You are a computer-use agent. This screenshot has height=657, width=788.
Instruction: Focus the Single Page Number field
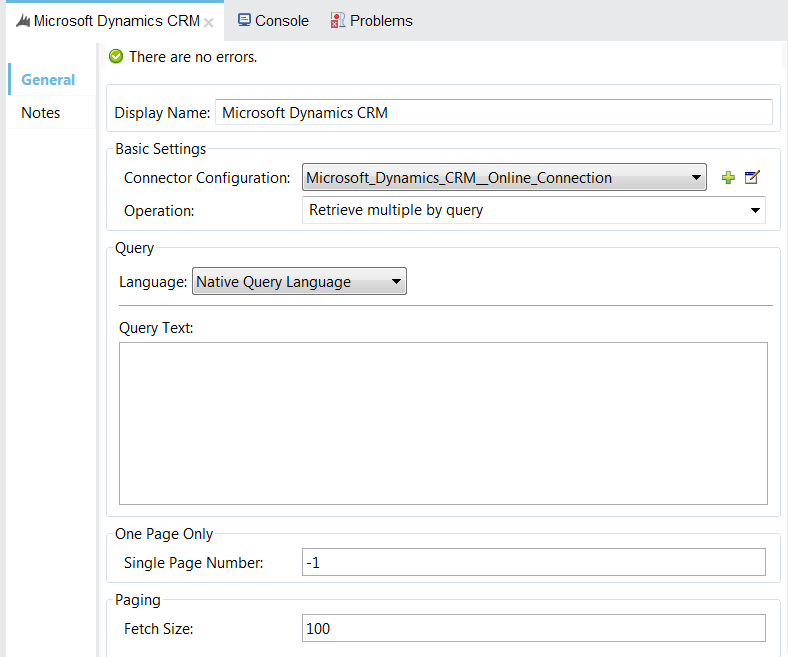(x=533, y=563)
